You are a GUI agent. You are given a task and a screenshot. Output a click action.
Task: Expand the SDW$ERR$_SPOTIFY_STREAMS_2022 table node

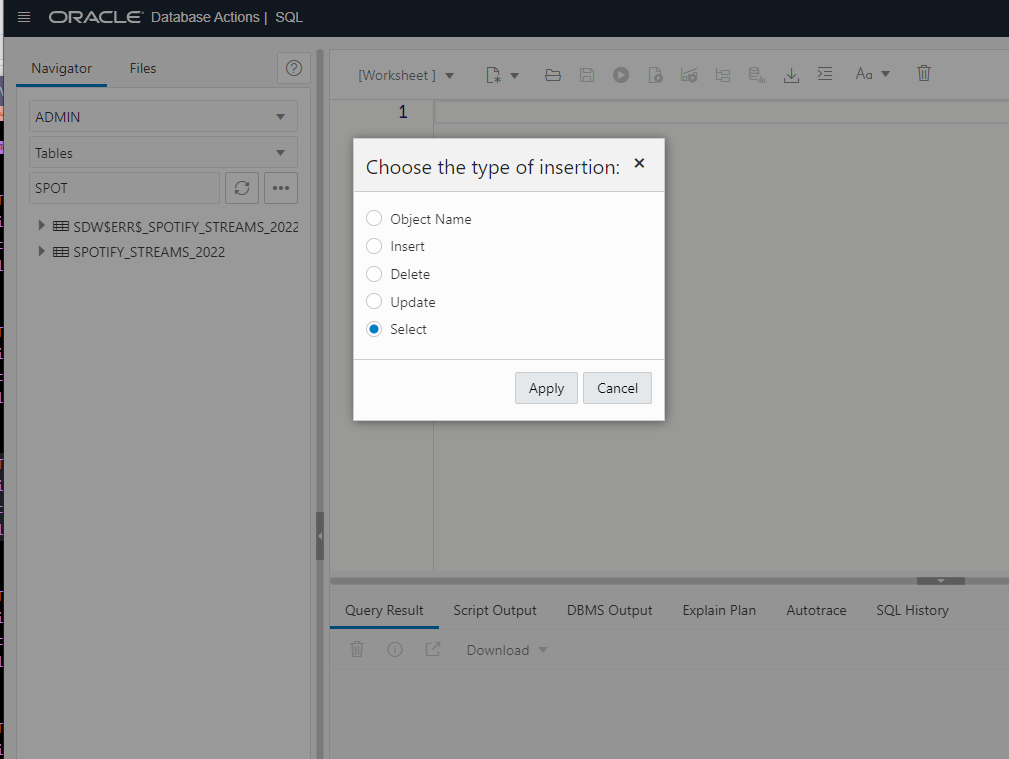41,225
